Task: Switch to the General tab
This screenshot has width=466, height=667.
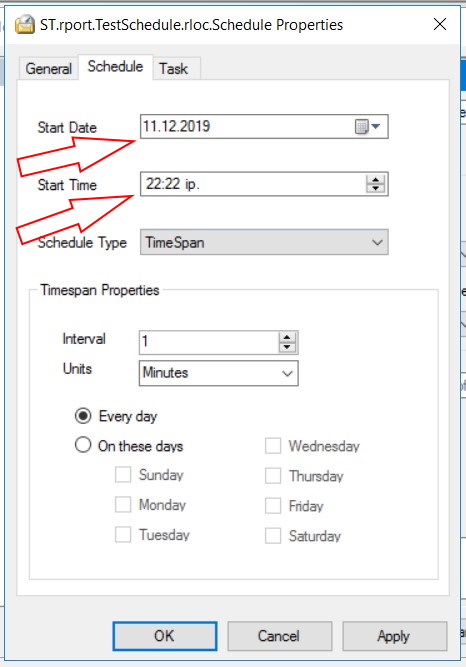Action: point(49,68)
